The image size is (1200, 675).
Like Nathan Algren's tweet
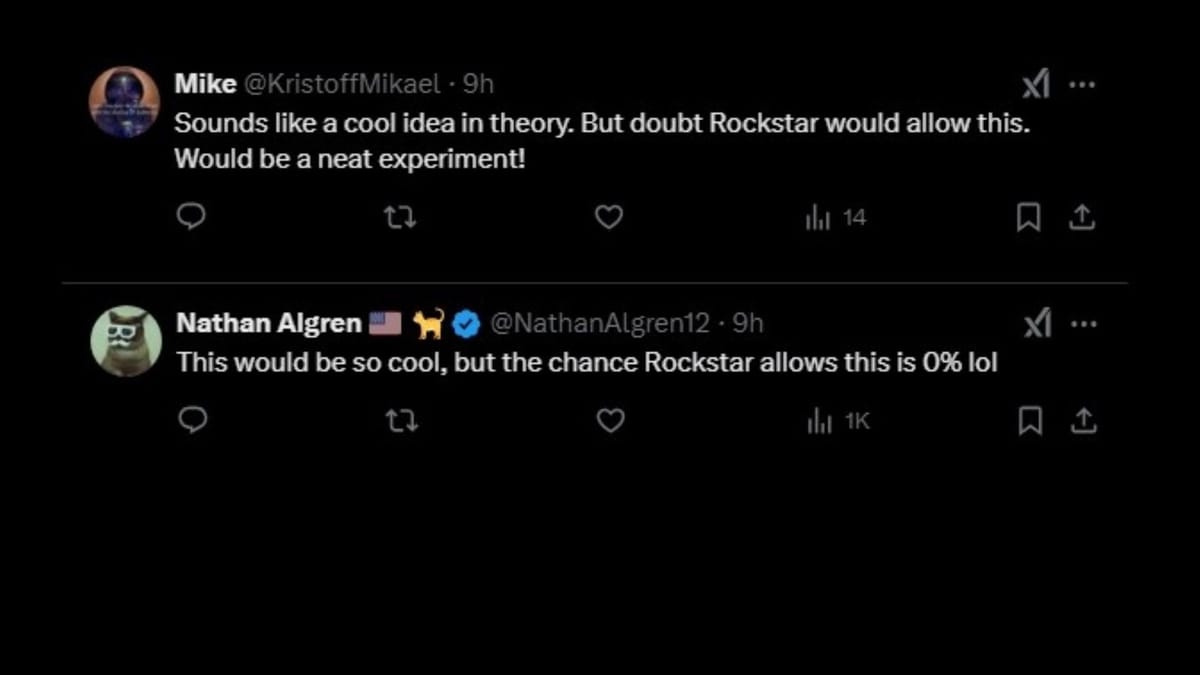[x=610, y=421]
